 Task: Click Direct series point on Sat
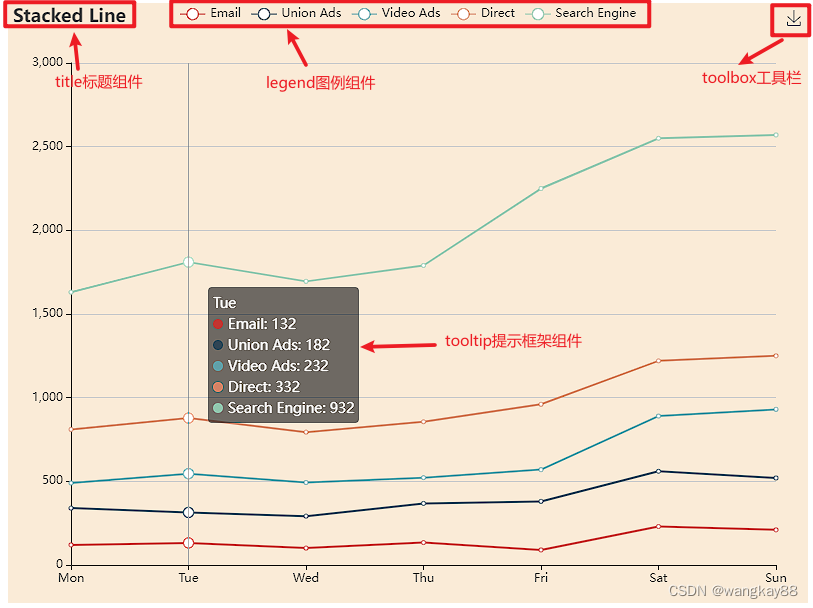click(x=658, y=361)
